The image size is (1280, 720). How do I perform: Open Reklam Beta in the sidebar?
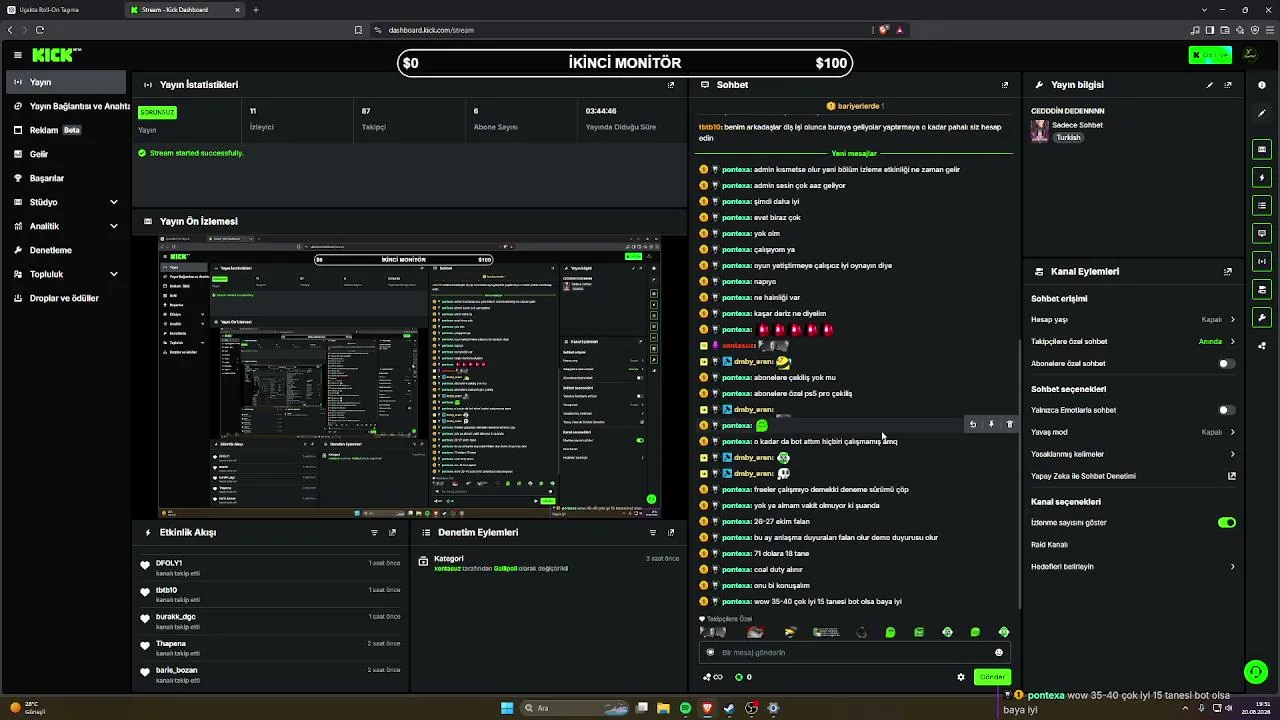pos(66,130)
